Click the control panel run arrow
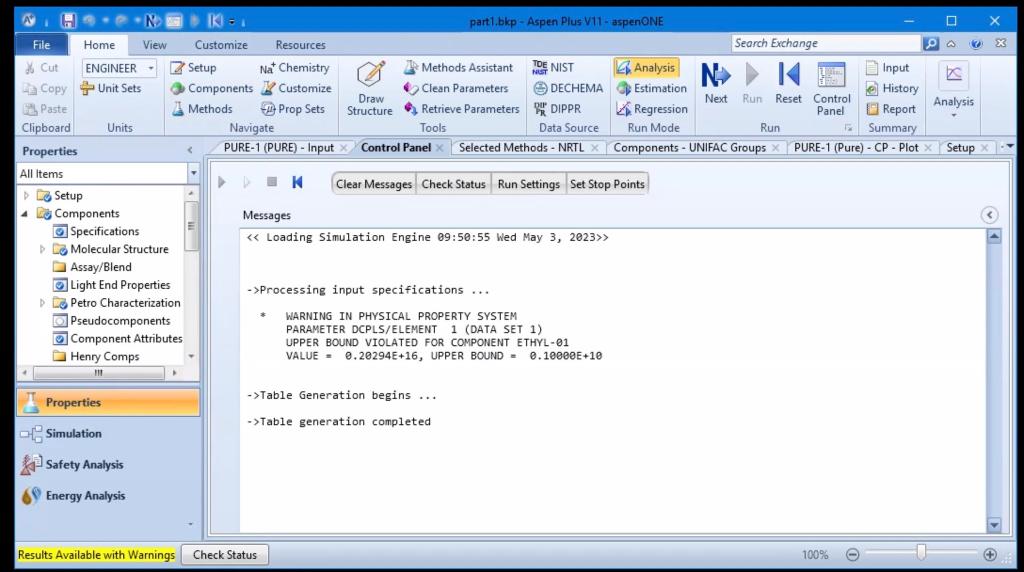The height and width of the screenshot is (572, 1024). click(x=222, y=182)
